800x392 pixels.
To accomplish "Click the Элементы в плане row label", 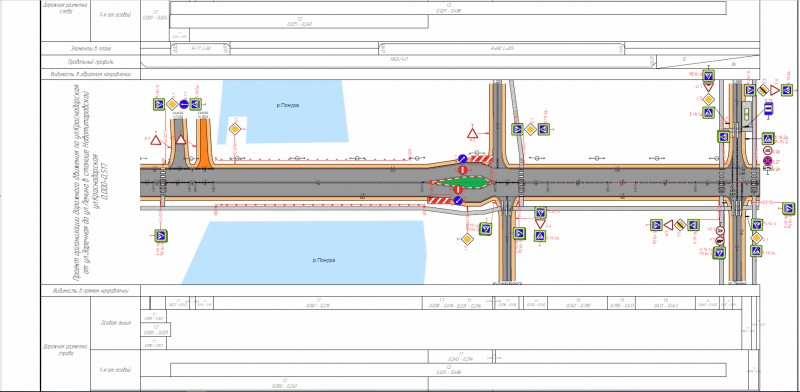I will [x=91, y=48].
